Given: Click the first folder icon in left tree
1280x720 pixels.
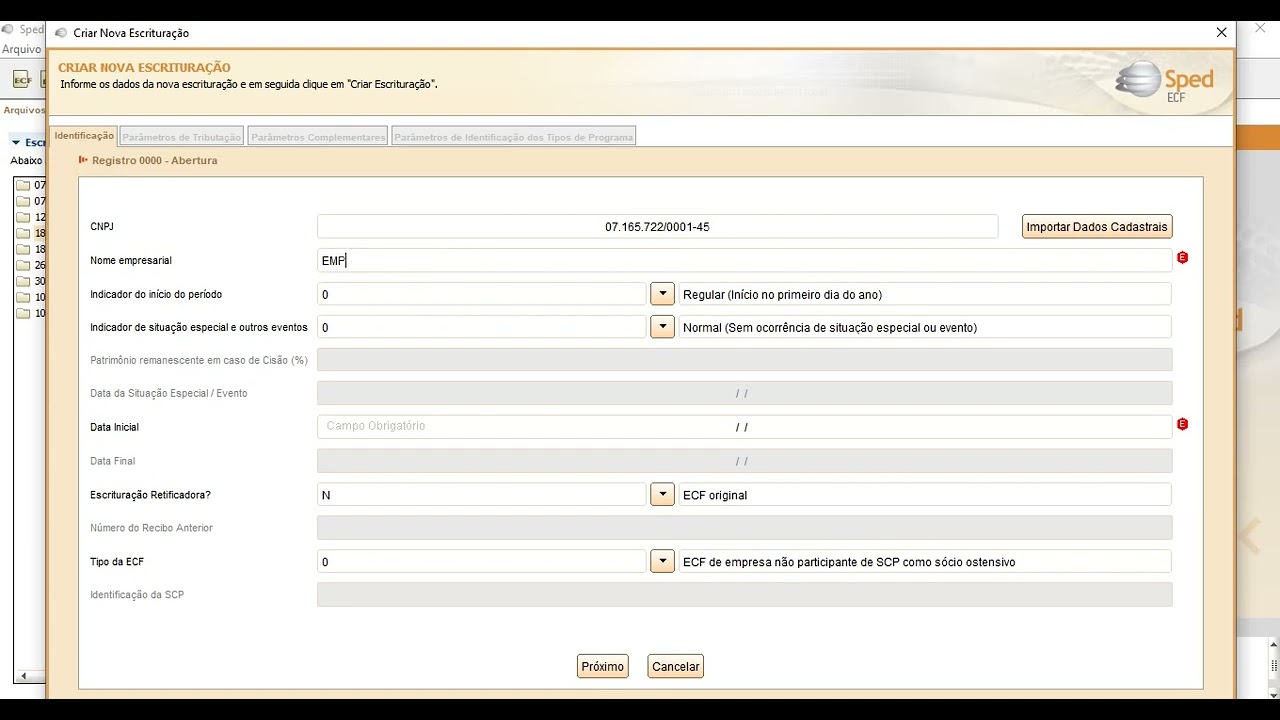Looking at the screenshot, I should pyautogui.click(x=22, y=185).
